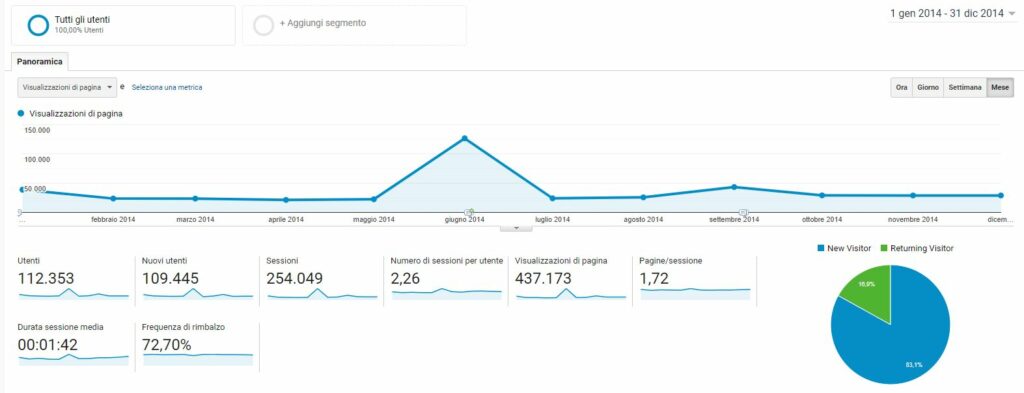
Task: Open the Panoramica tab
Action: point(40,61)
